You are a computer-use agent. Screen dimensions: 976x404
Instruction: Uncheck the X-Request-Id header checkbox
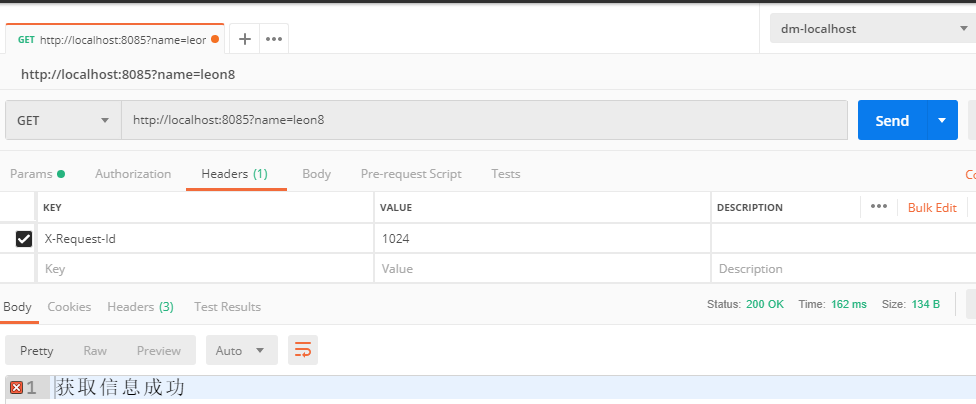[24, 239]
